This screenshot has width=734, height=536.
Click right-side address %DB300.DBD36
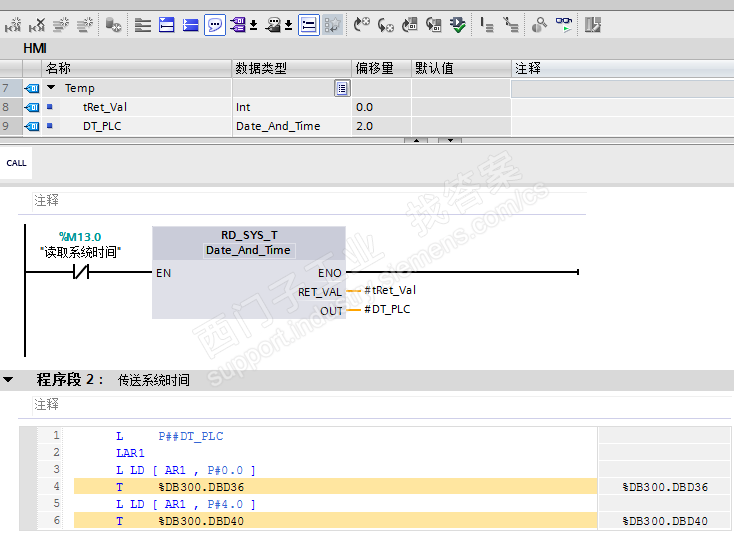coord(665,487)
